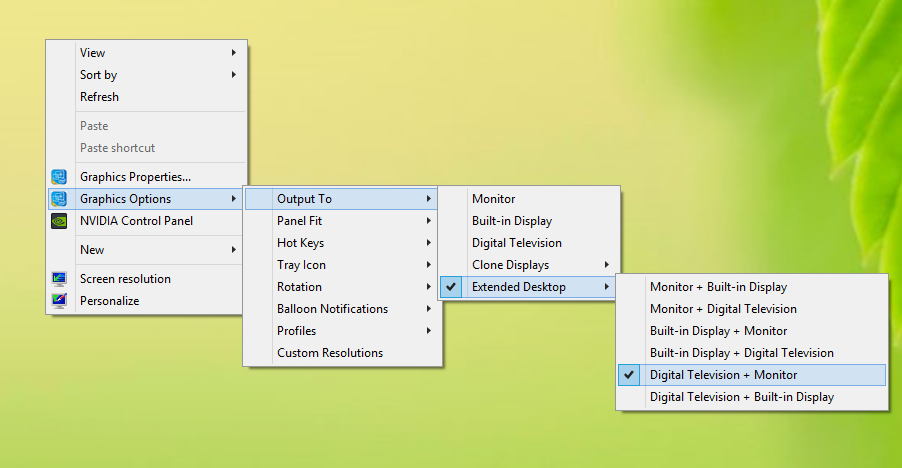This screenshot has height=468, width=902.
Task: Toggle the checkmark beside Digital Television + Monitor
Action: [629, 375]
